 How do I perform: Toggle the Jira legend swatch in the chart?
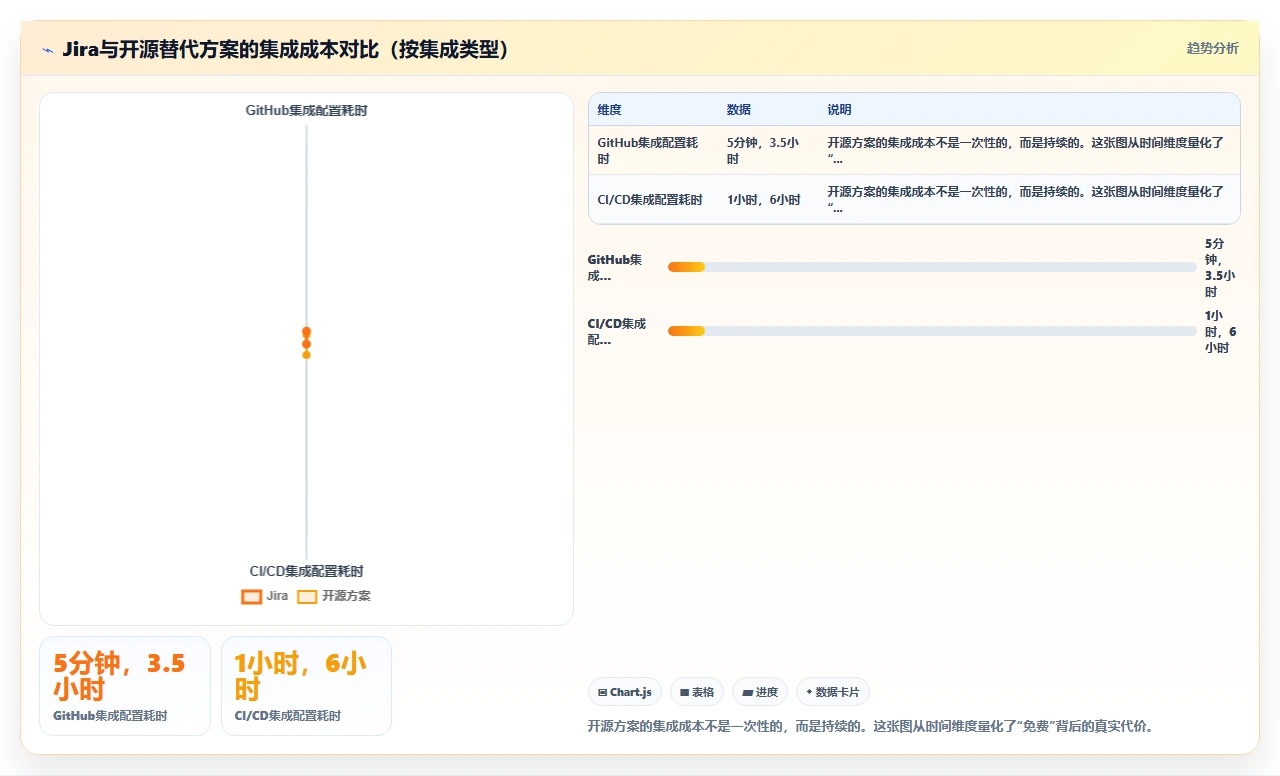(x=251, y=596)
